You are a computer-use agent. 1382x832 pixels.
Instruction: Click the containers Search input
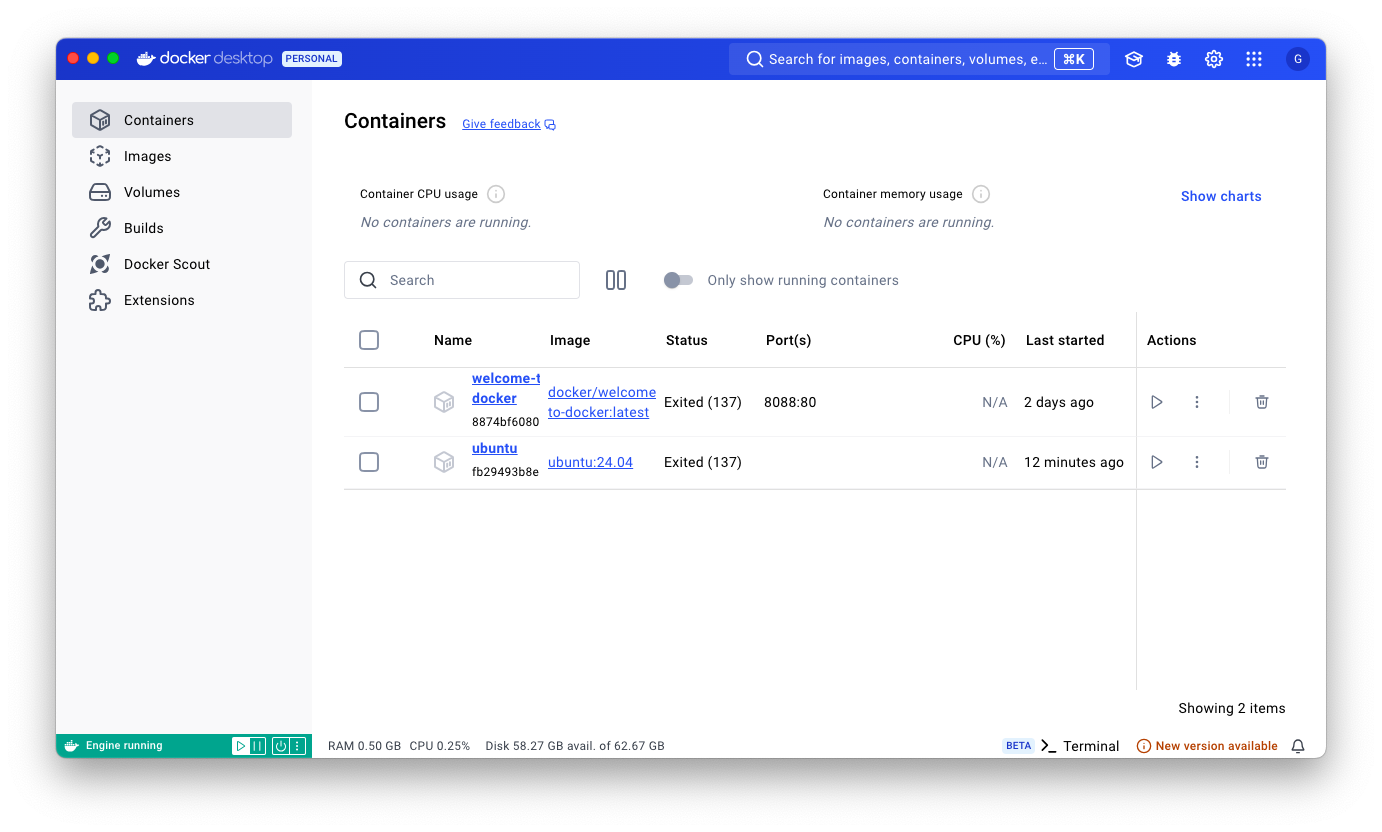coord(462,280)
